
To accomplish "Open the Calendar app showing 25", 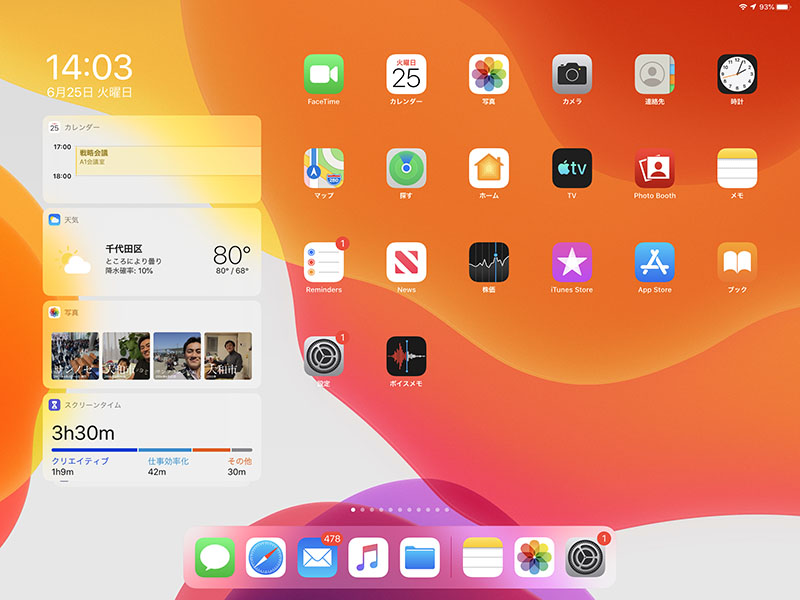I will [x=406, y=74].
